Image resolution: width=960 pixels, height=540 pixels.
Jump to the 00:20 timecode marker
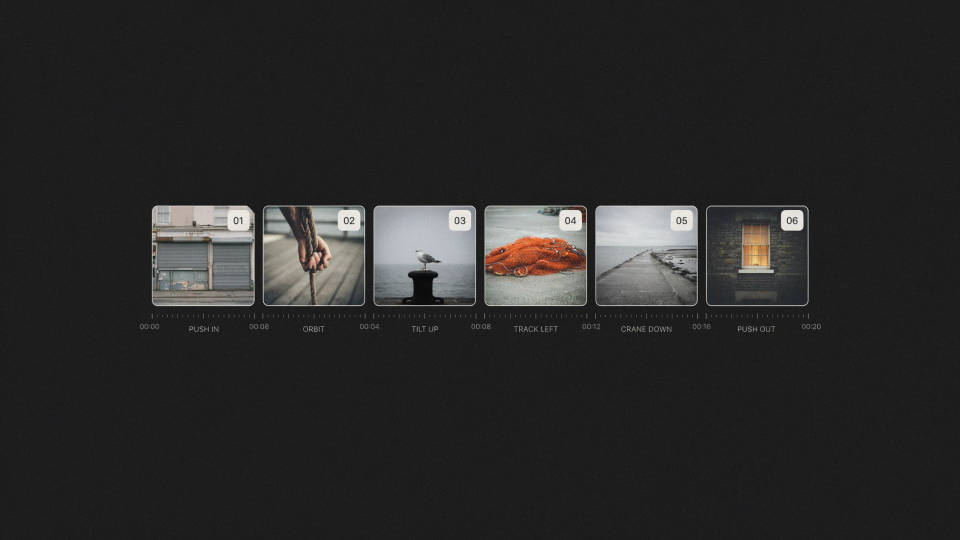coord(812,326)
